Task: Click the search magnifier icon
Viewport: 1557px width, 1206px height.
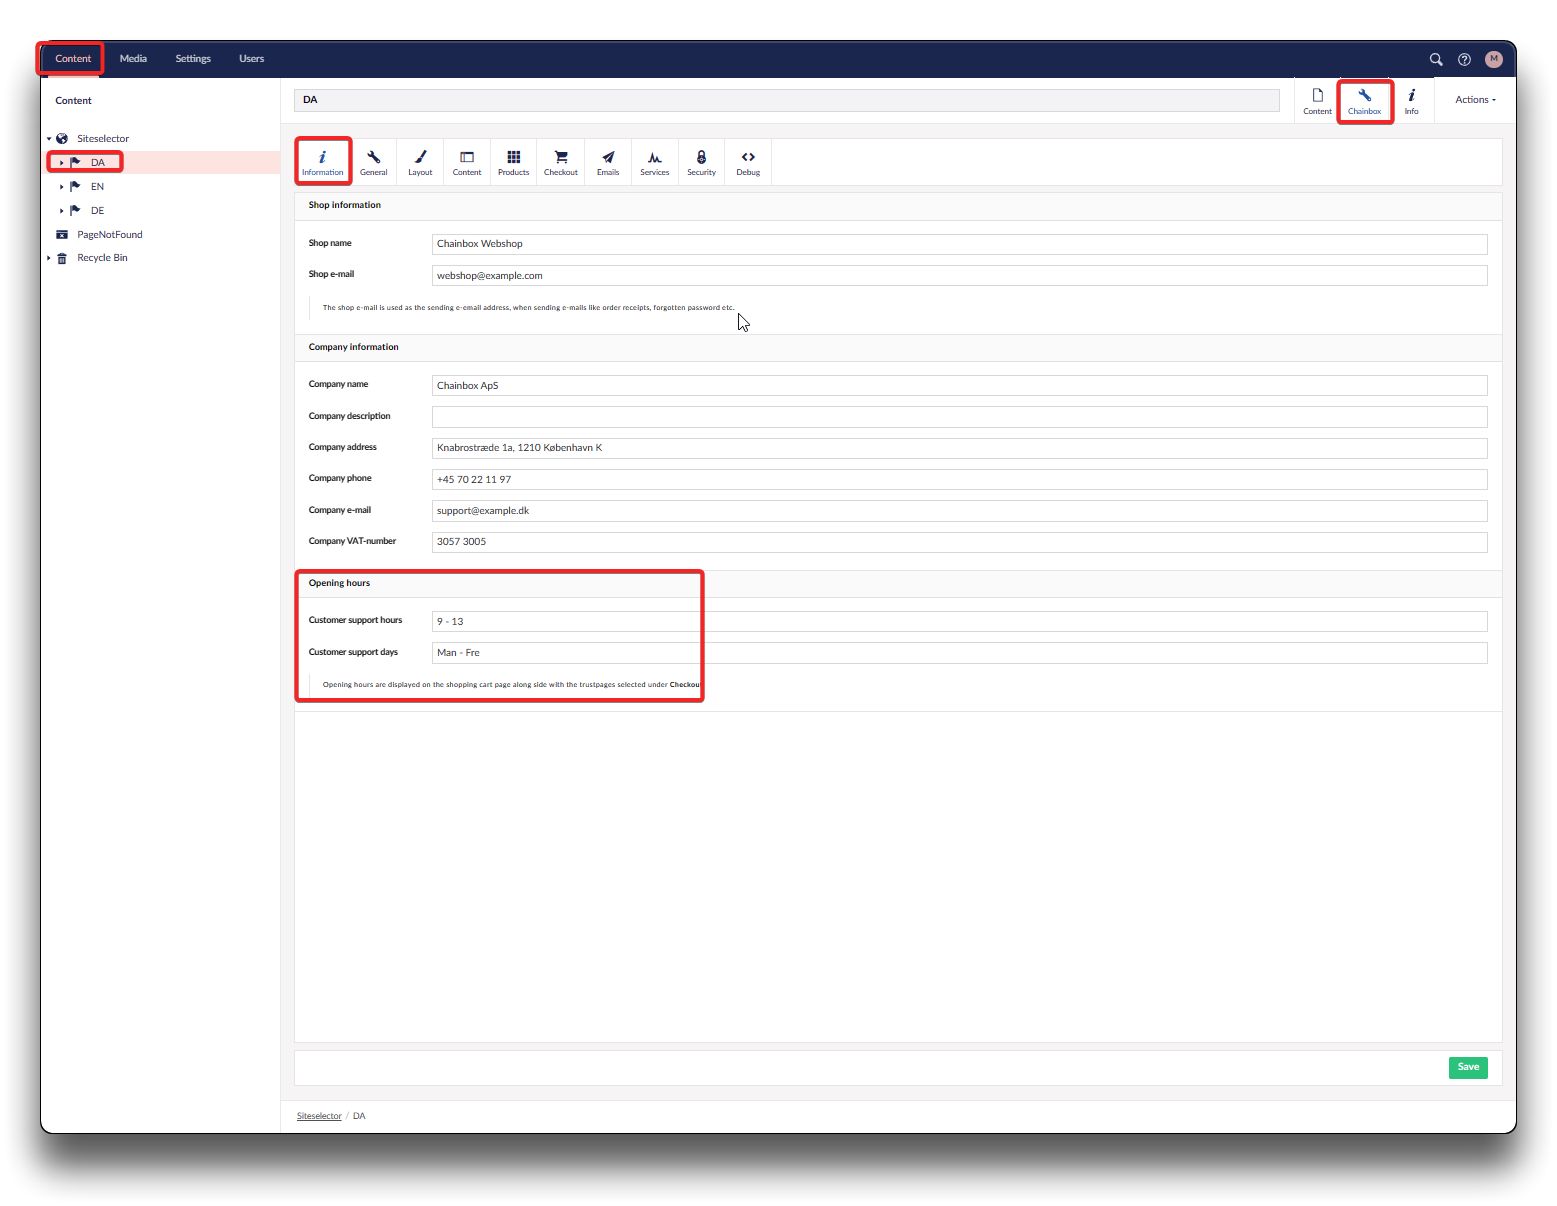Action: (x=1436, y=59)
